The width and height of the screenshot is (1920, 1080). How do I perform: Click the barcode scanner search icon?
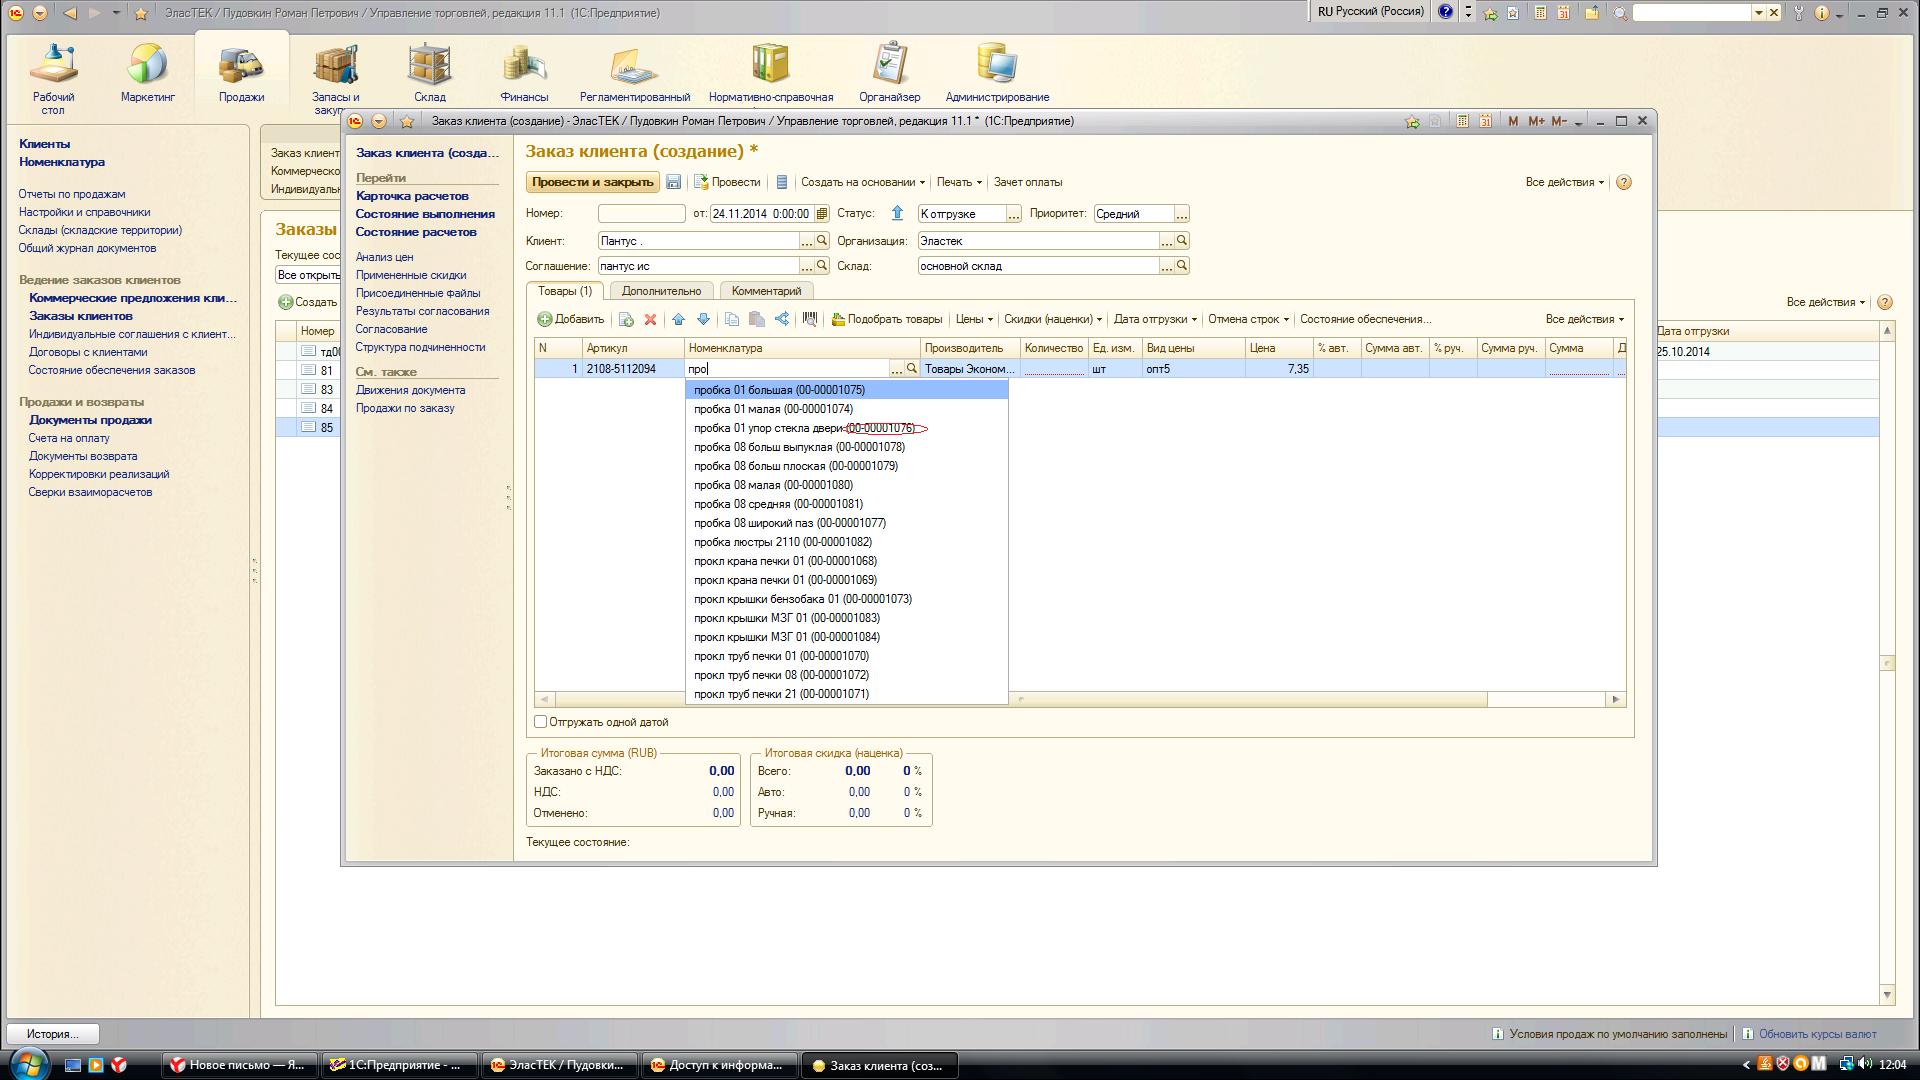(810, 319)
